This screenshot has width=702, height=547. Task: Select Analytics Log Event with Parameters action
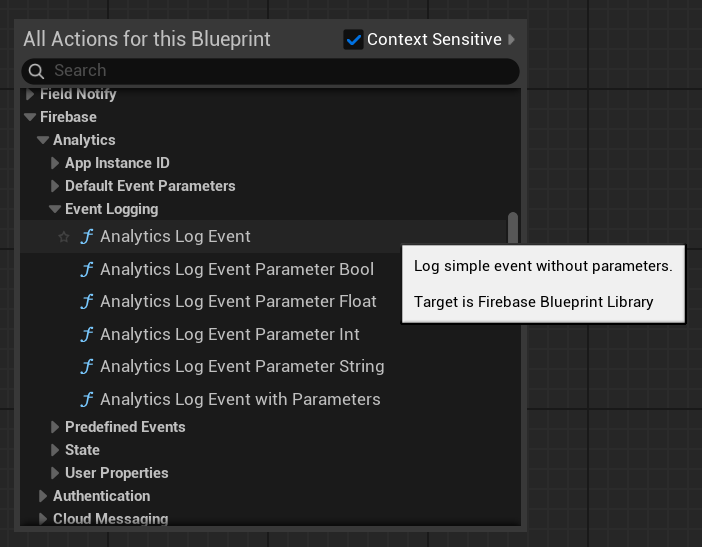coord(240,399)
